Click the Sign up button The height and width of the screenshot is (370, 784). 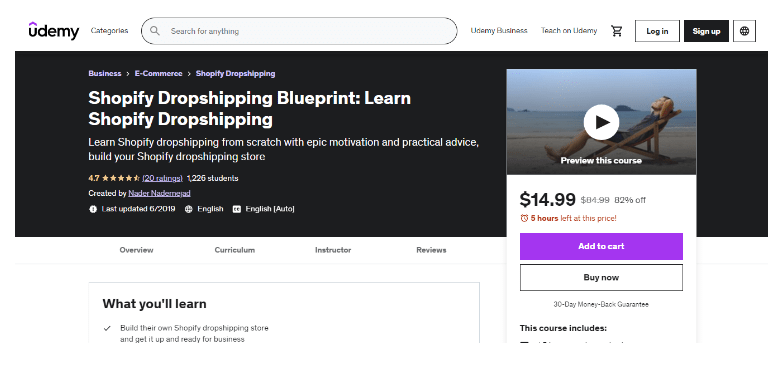click(706, 31)
